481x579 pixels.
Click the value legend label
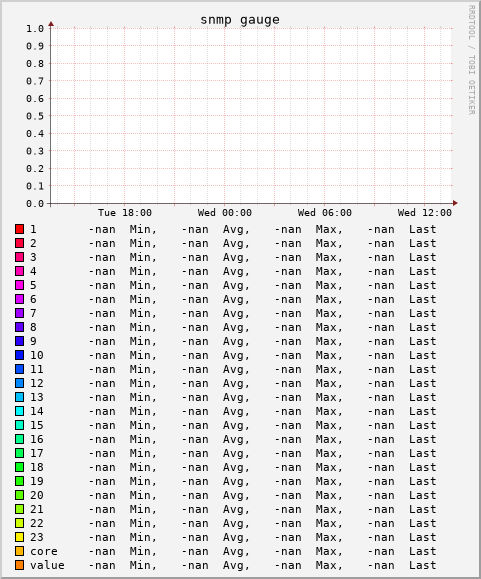pos(47,565)
